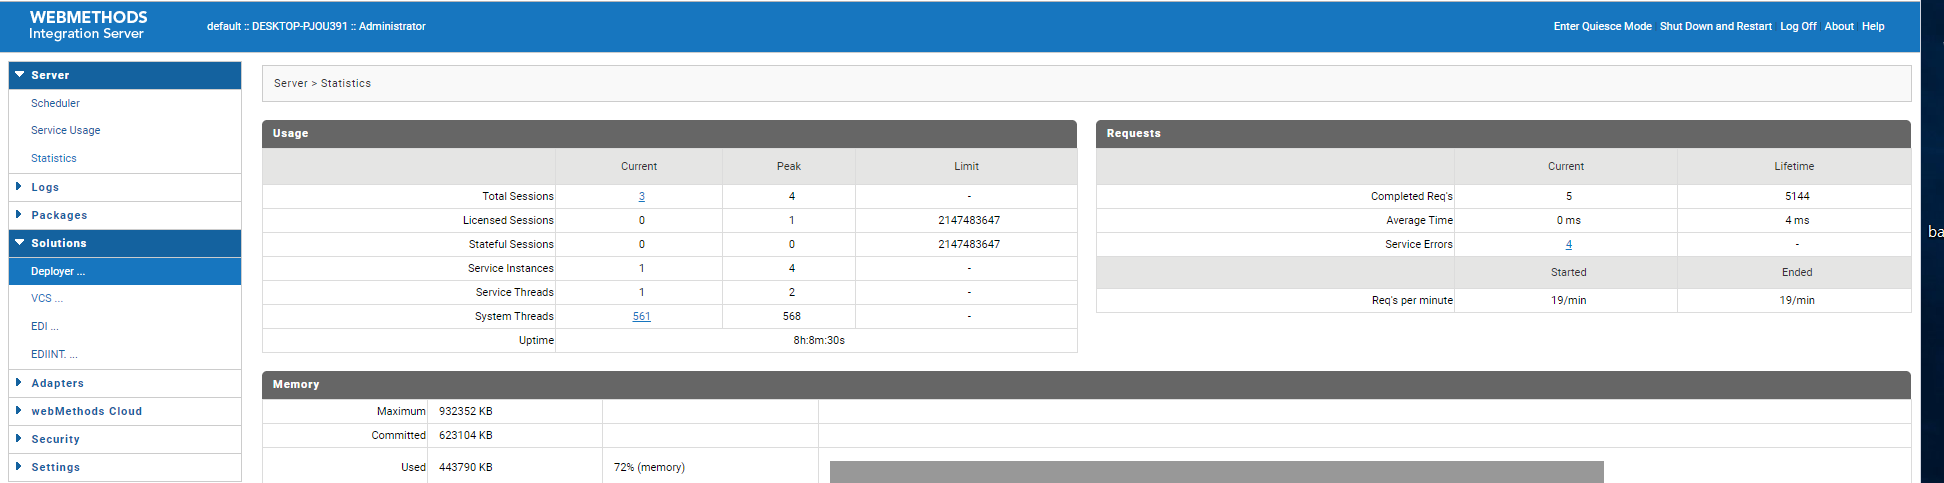Screen dimensions: 1944x483
Task: Collapse the Solutions section arrow
Action: [x=19, y=242]
